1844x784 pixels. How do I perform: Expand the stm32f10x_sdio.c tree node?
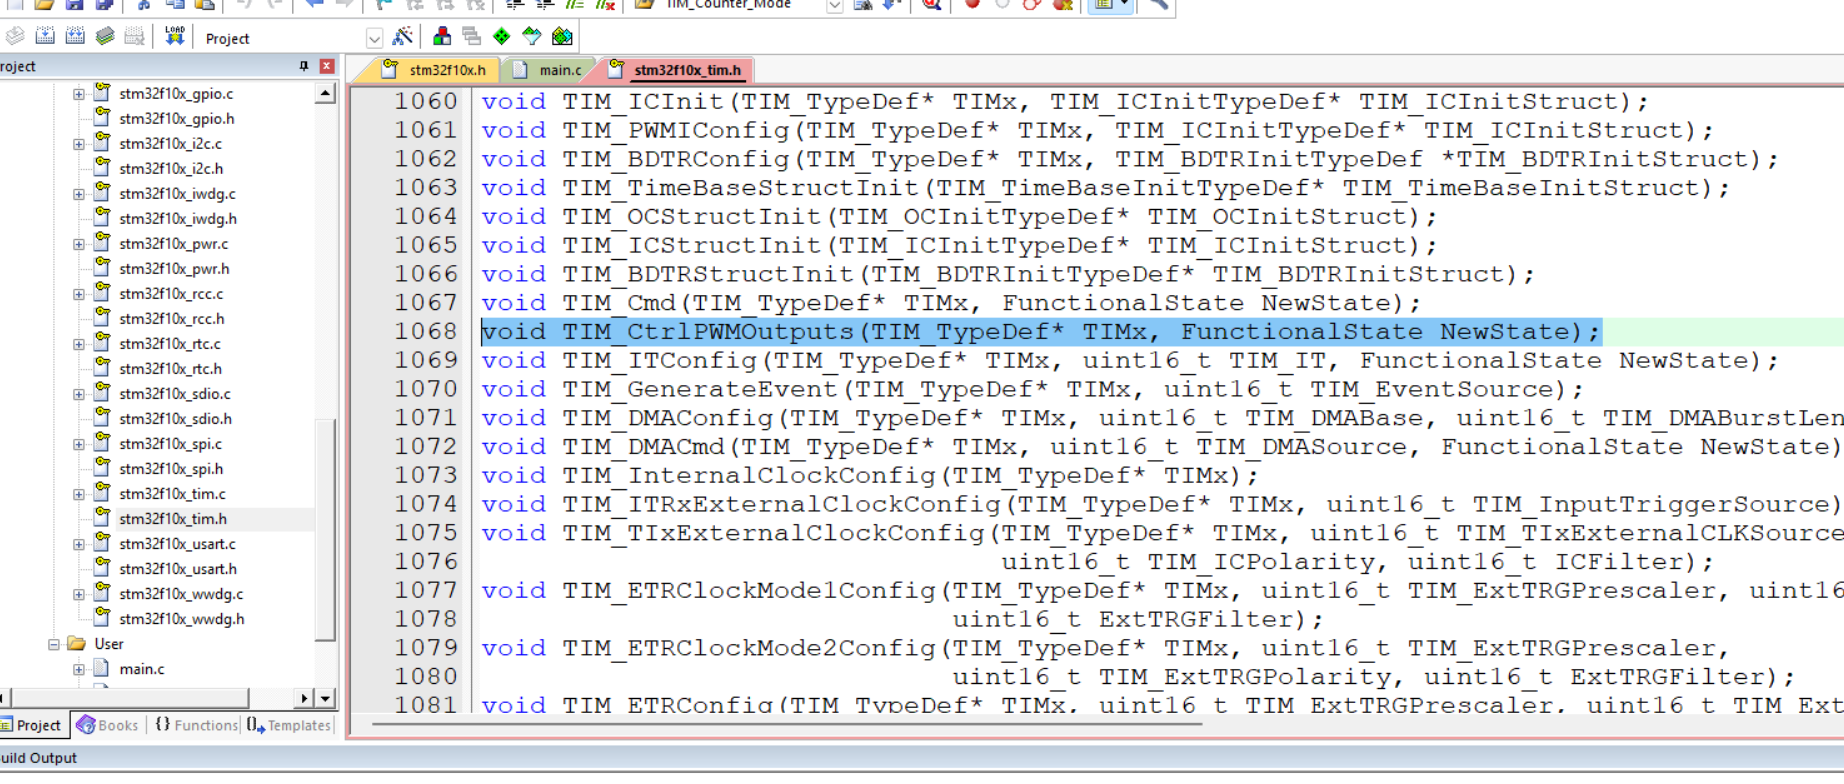coord(78,394)
